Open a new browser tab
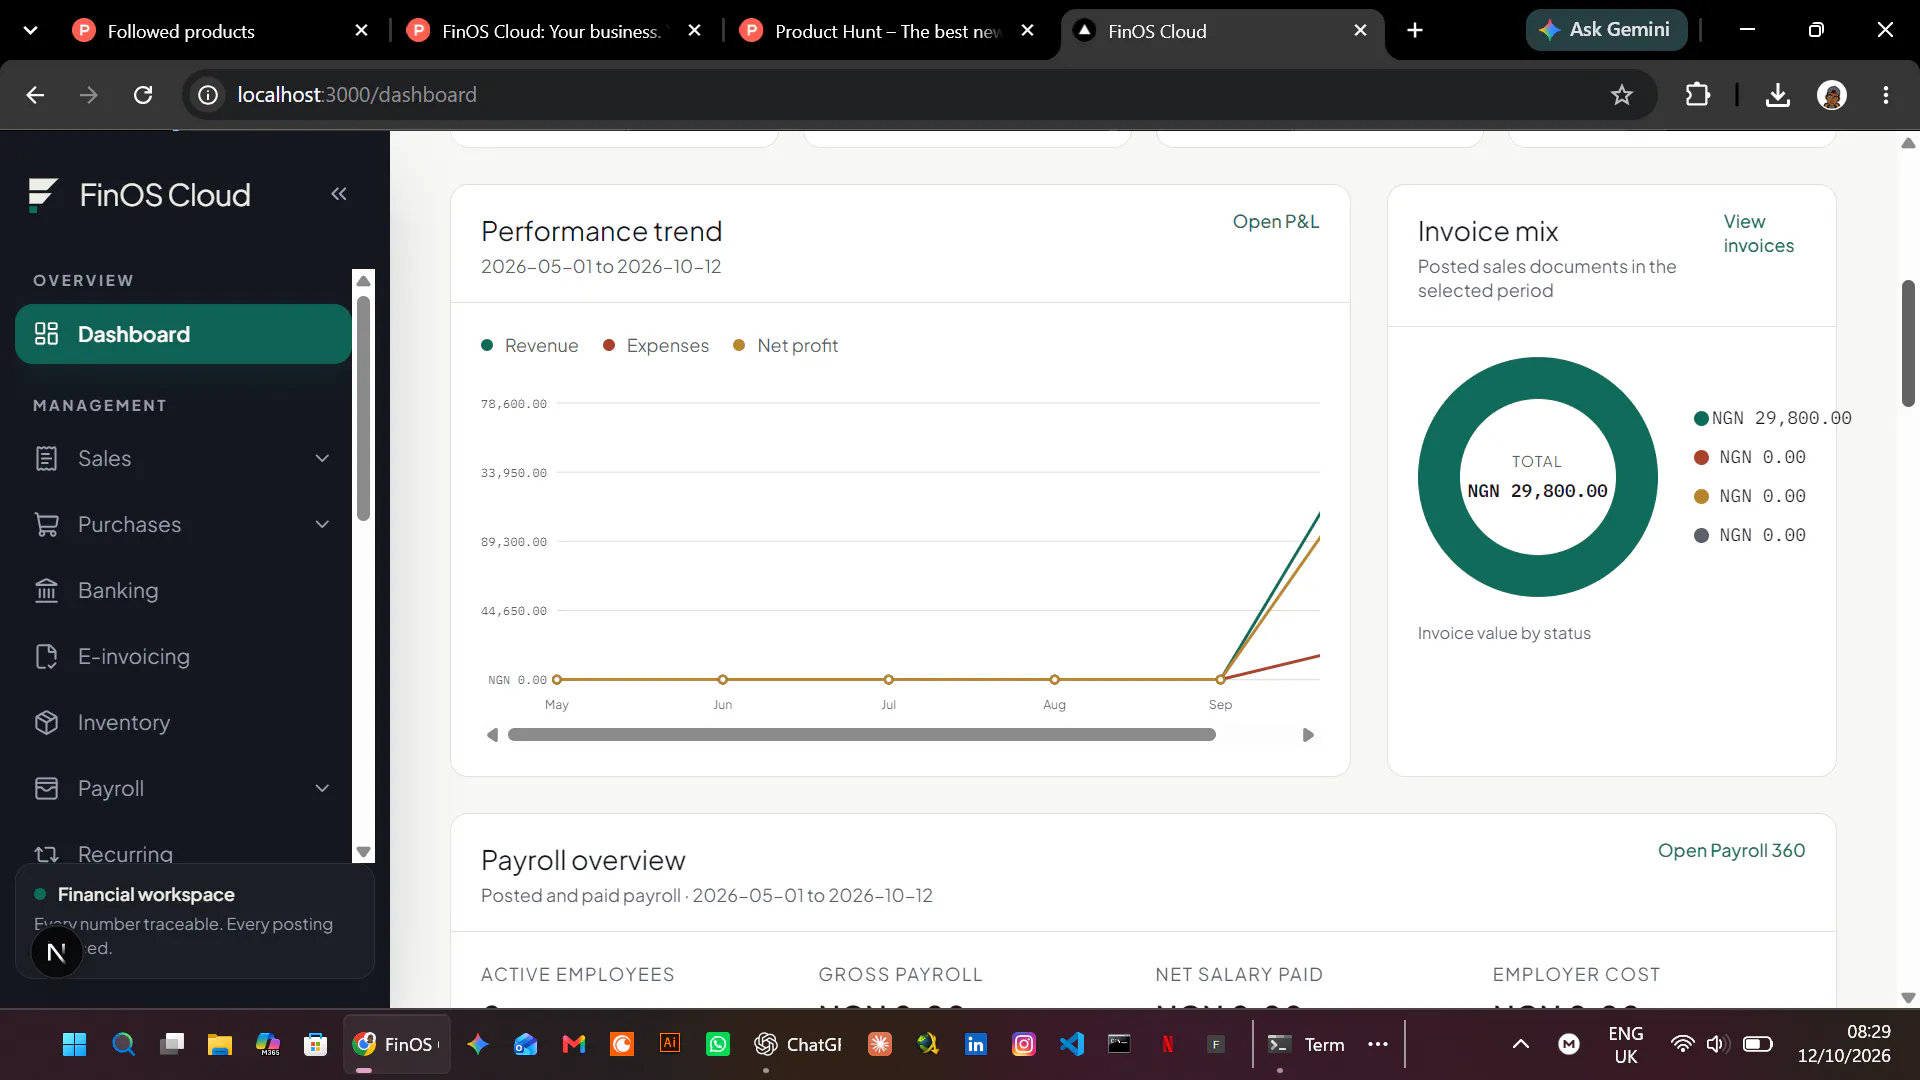Image resolution: width=1920 pixels, height=1080 pixels. [x=1415, y=30]
